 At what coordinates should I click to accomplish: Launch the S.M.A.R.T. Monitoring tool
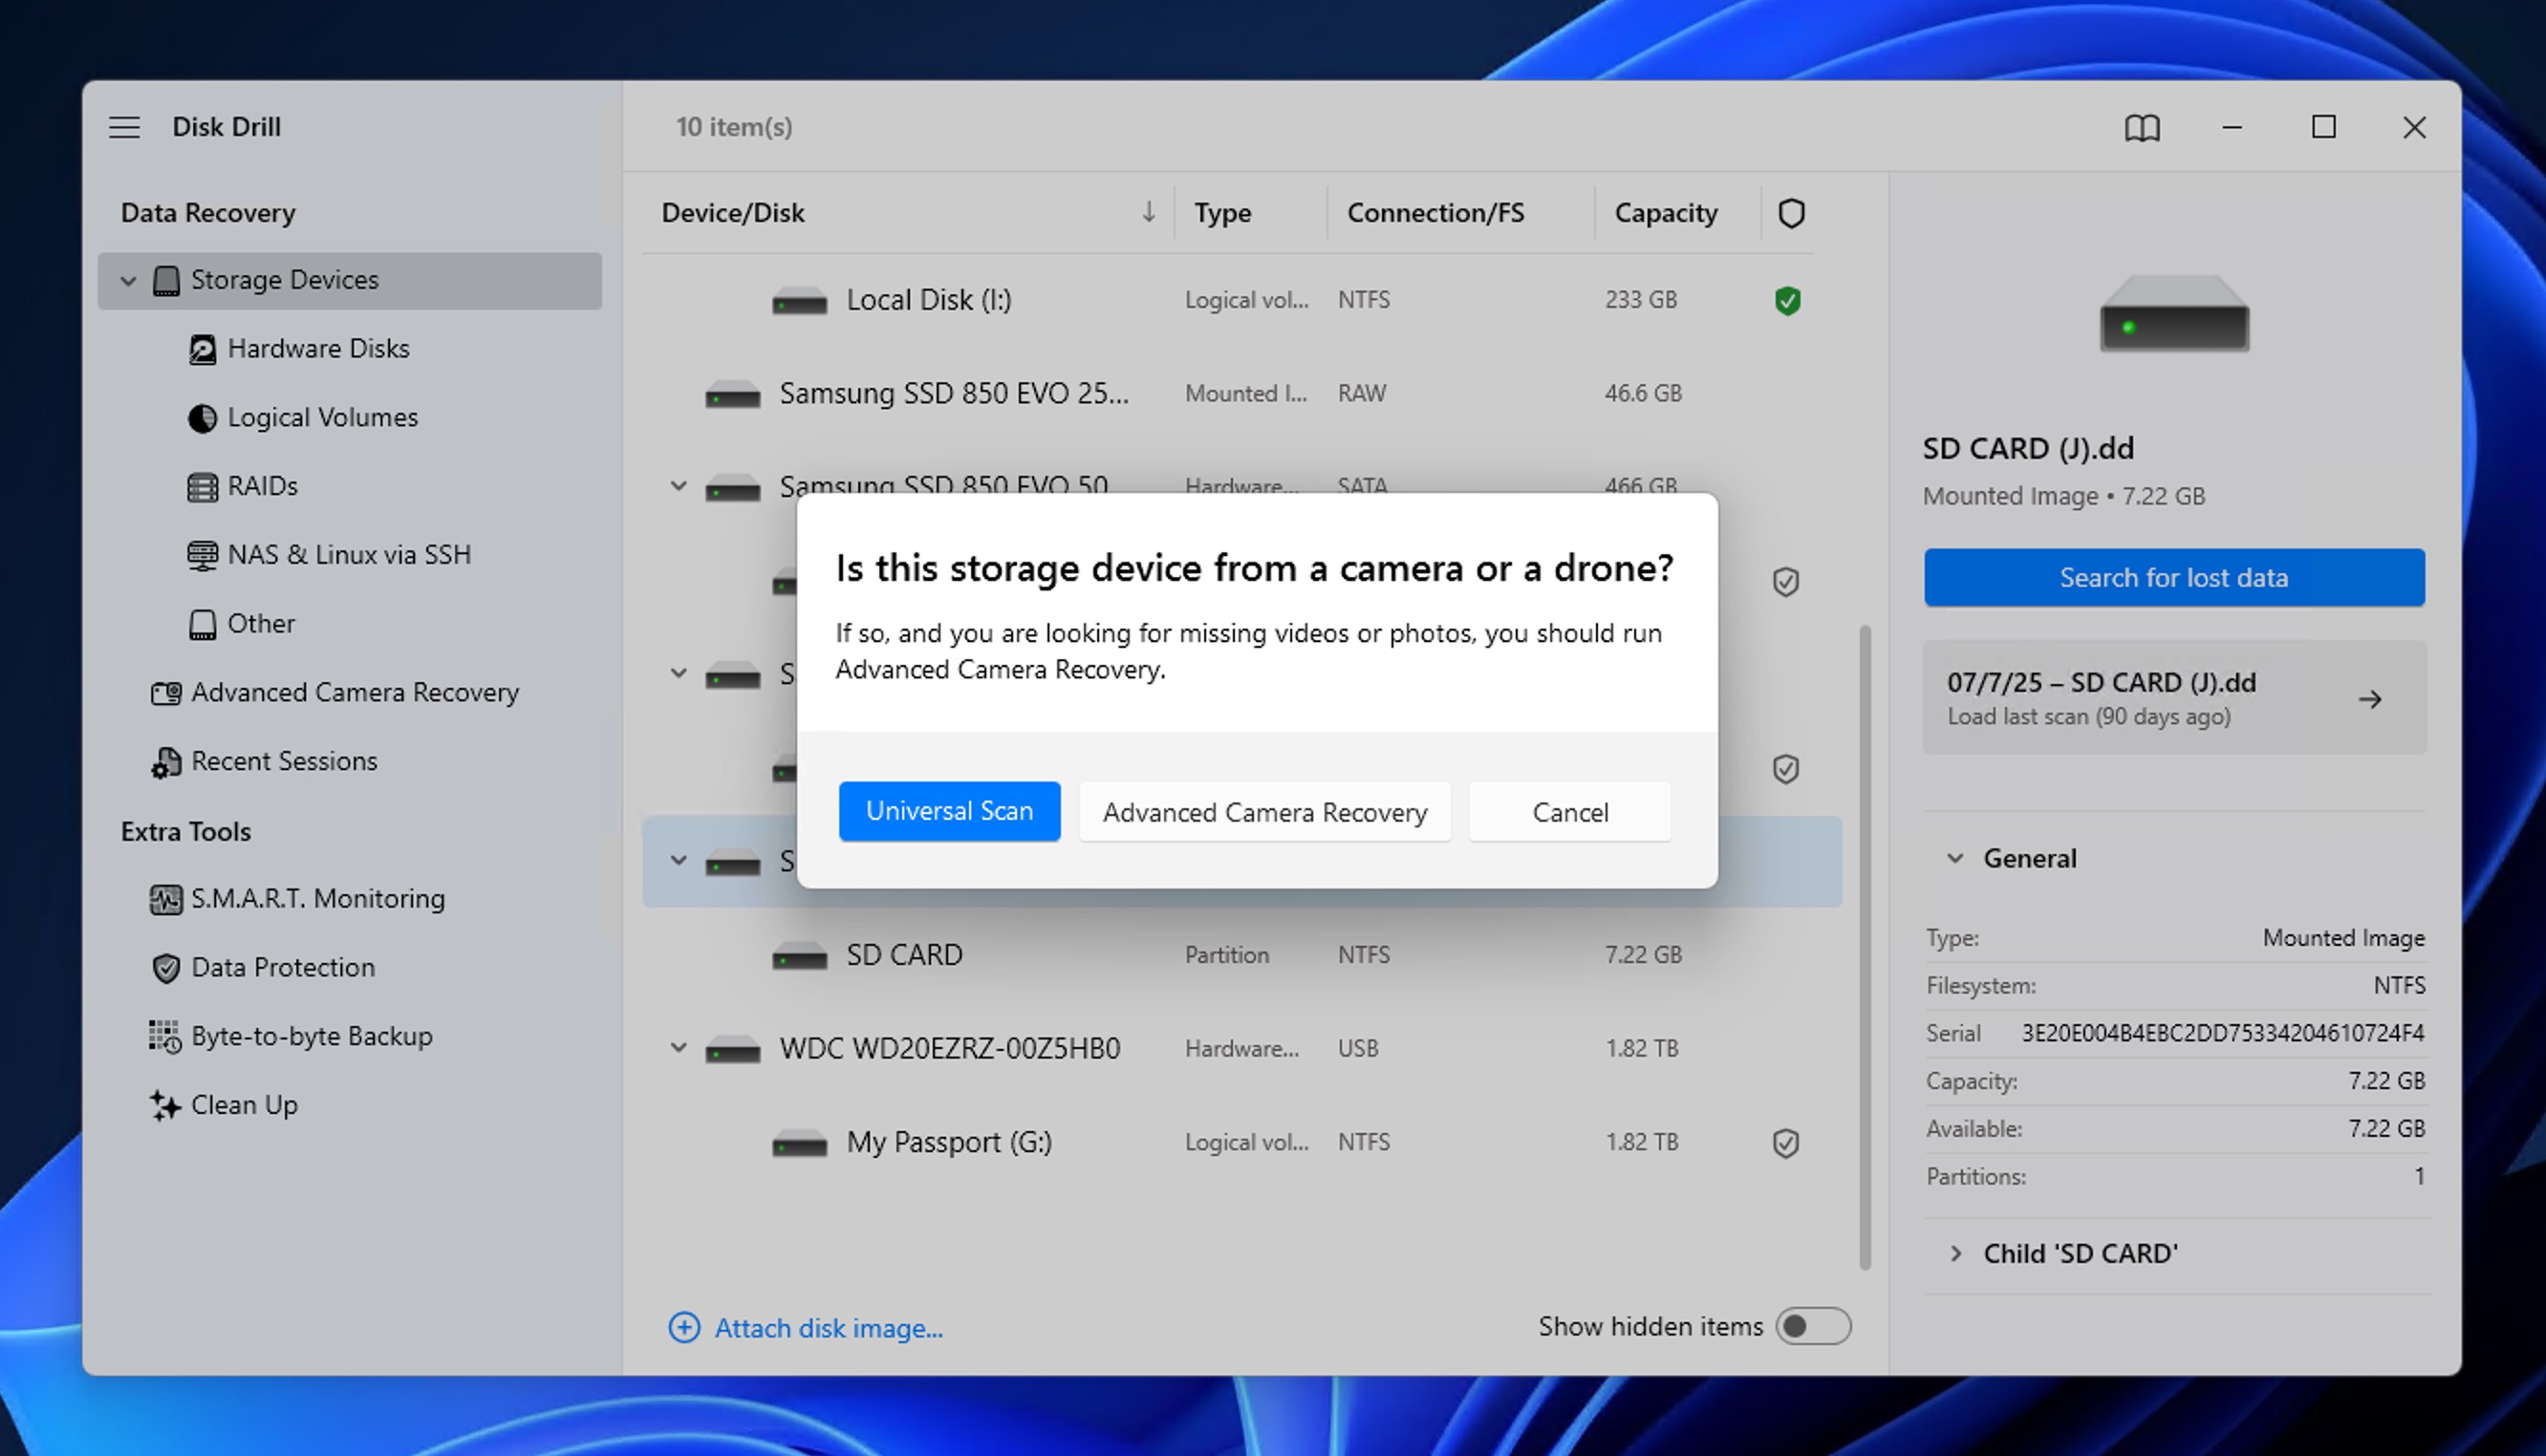[318, 898]
